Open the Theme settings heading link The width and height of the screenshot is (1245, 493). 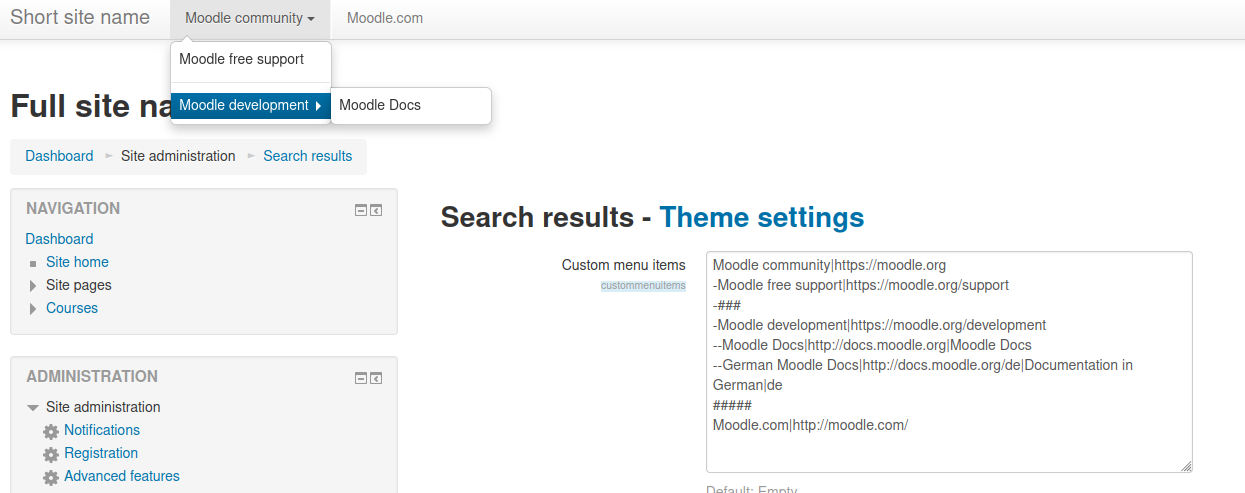(762, 217)
